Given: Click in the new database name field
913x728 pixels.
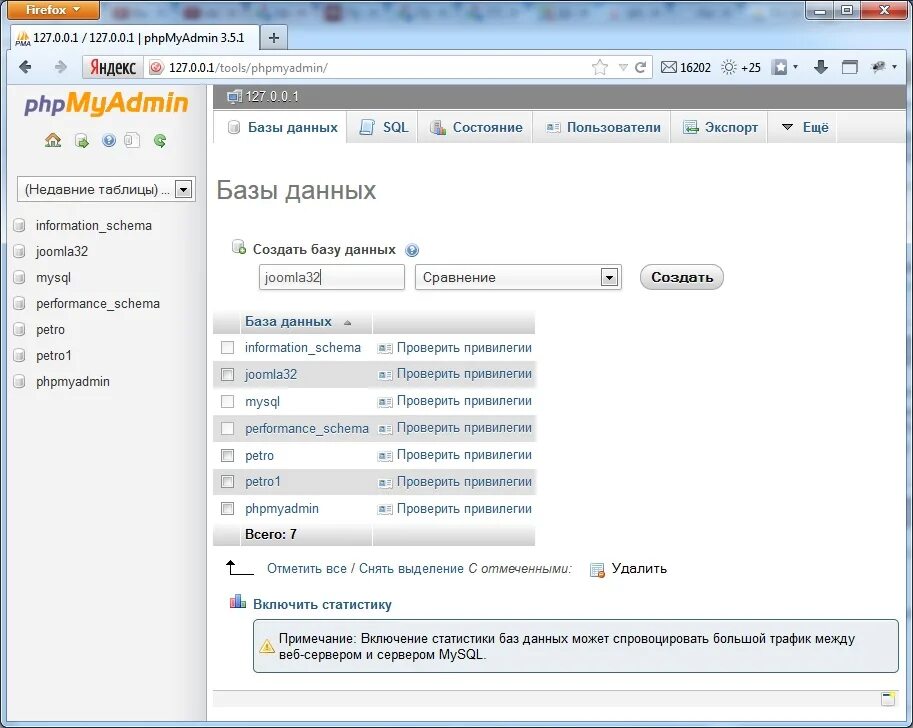Looking at the screenshot, I should (331, 277).
